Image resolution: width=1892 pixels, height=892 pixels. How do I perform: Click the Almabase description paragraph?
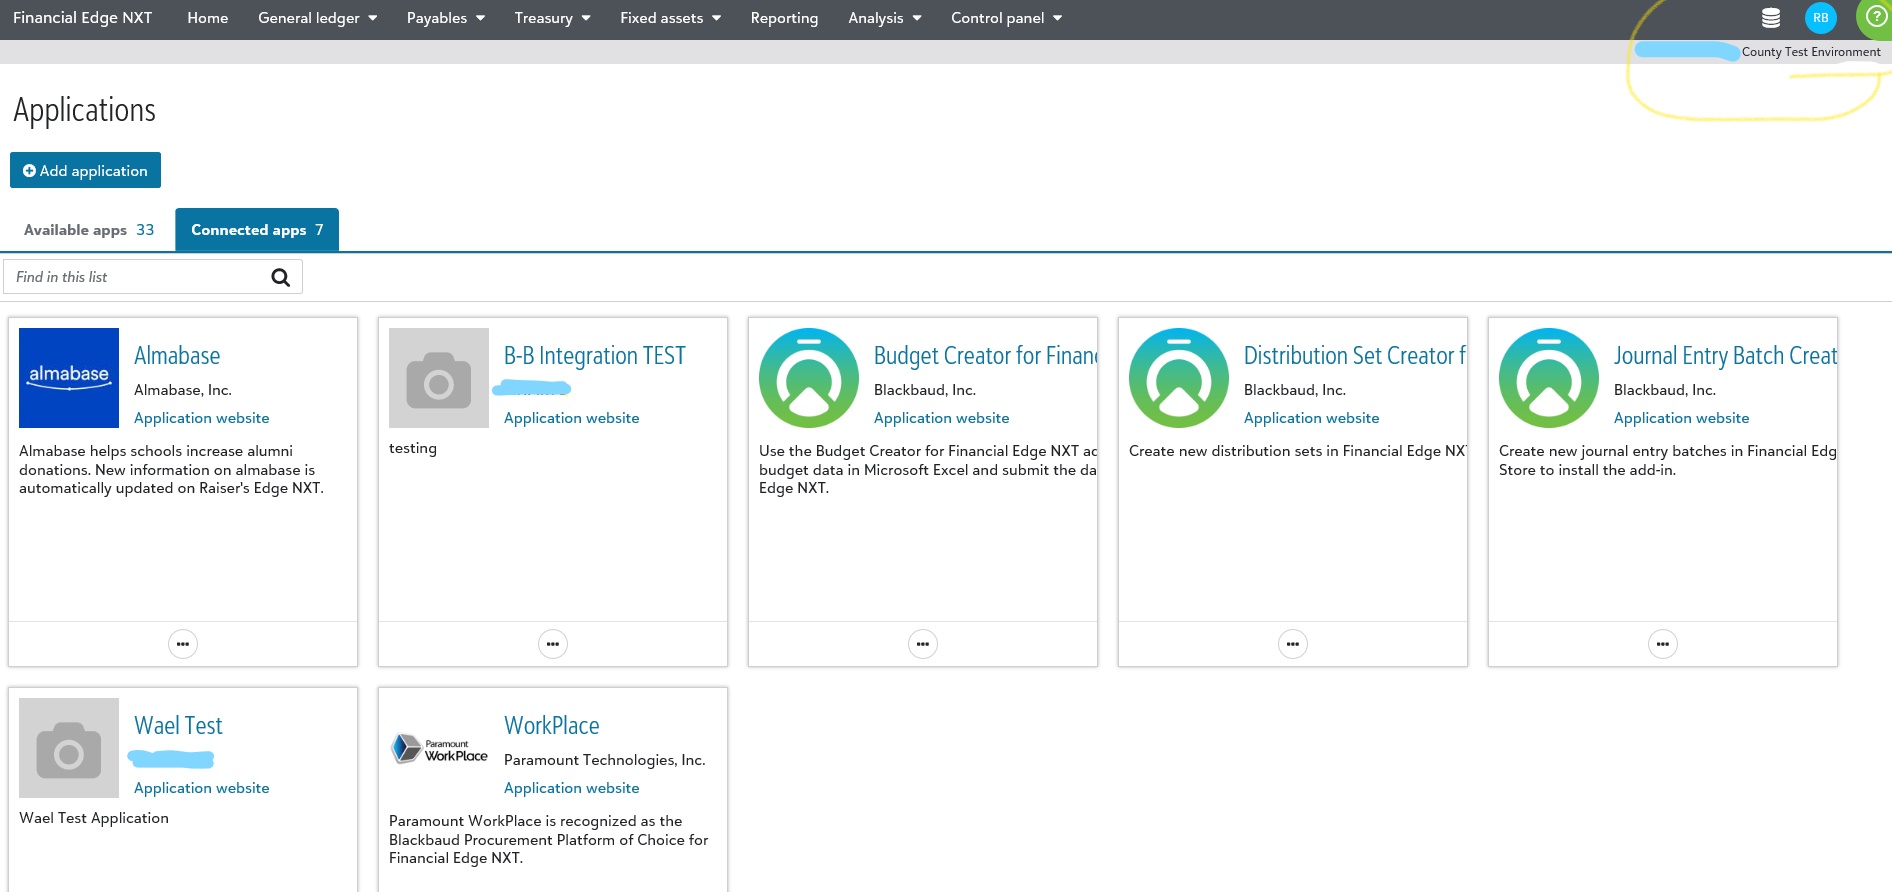tap(172, 470)
